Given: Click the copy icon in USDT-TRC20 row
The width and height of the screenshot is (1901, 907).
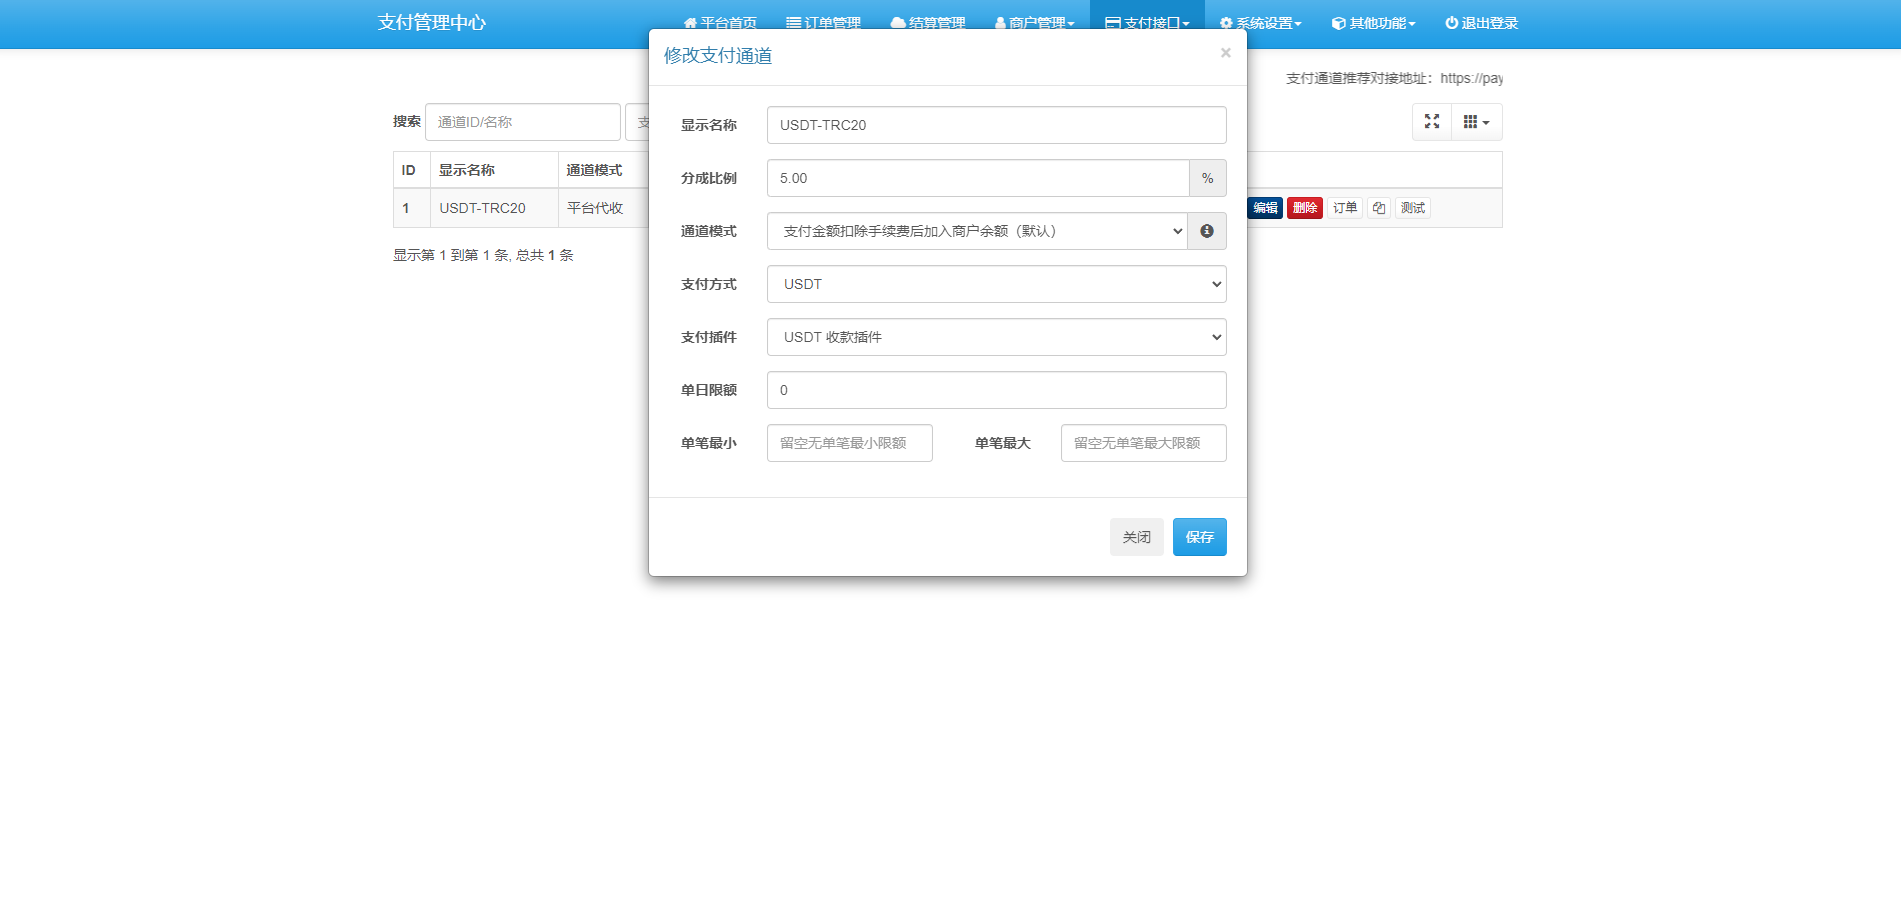Looking at the screenshot, I should (x=1379, y=208).
